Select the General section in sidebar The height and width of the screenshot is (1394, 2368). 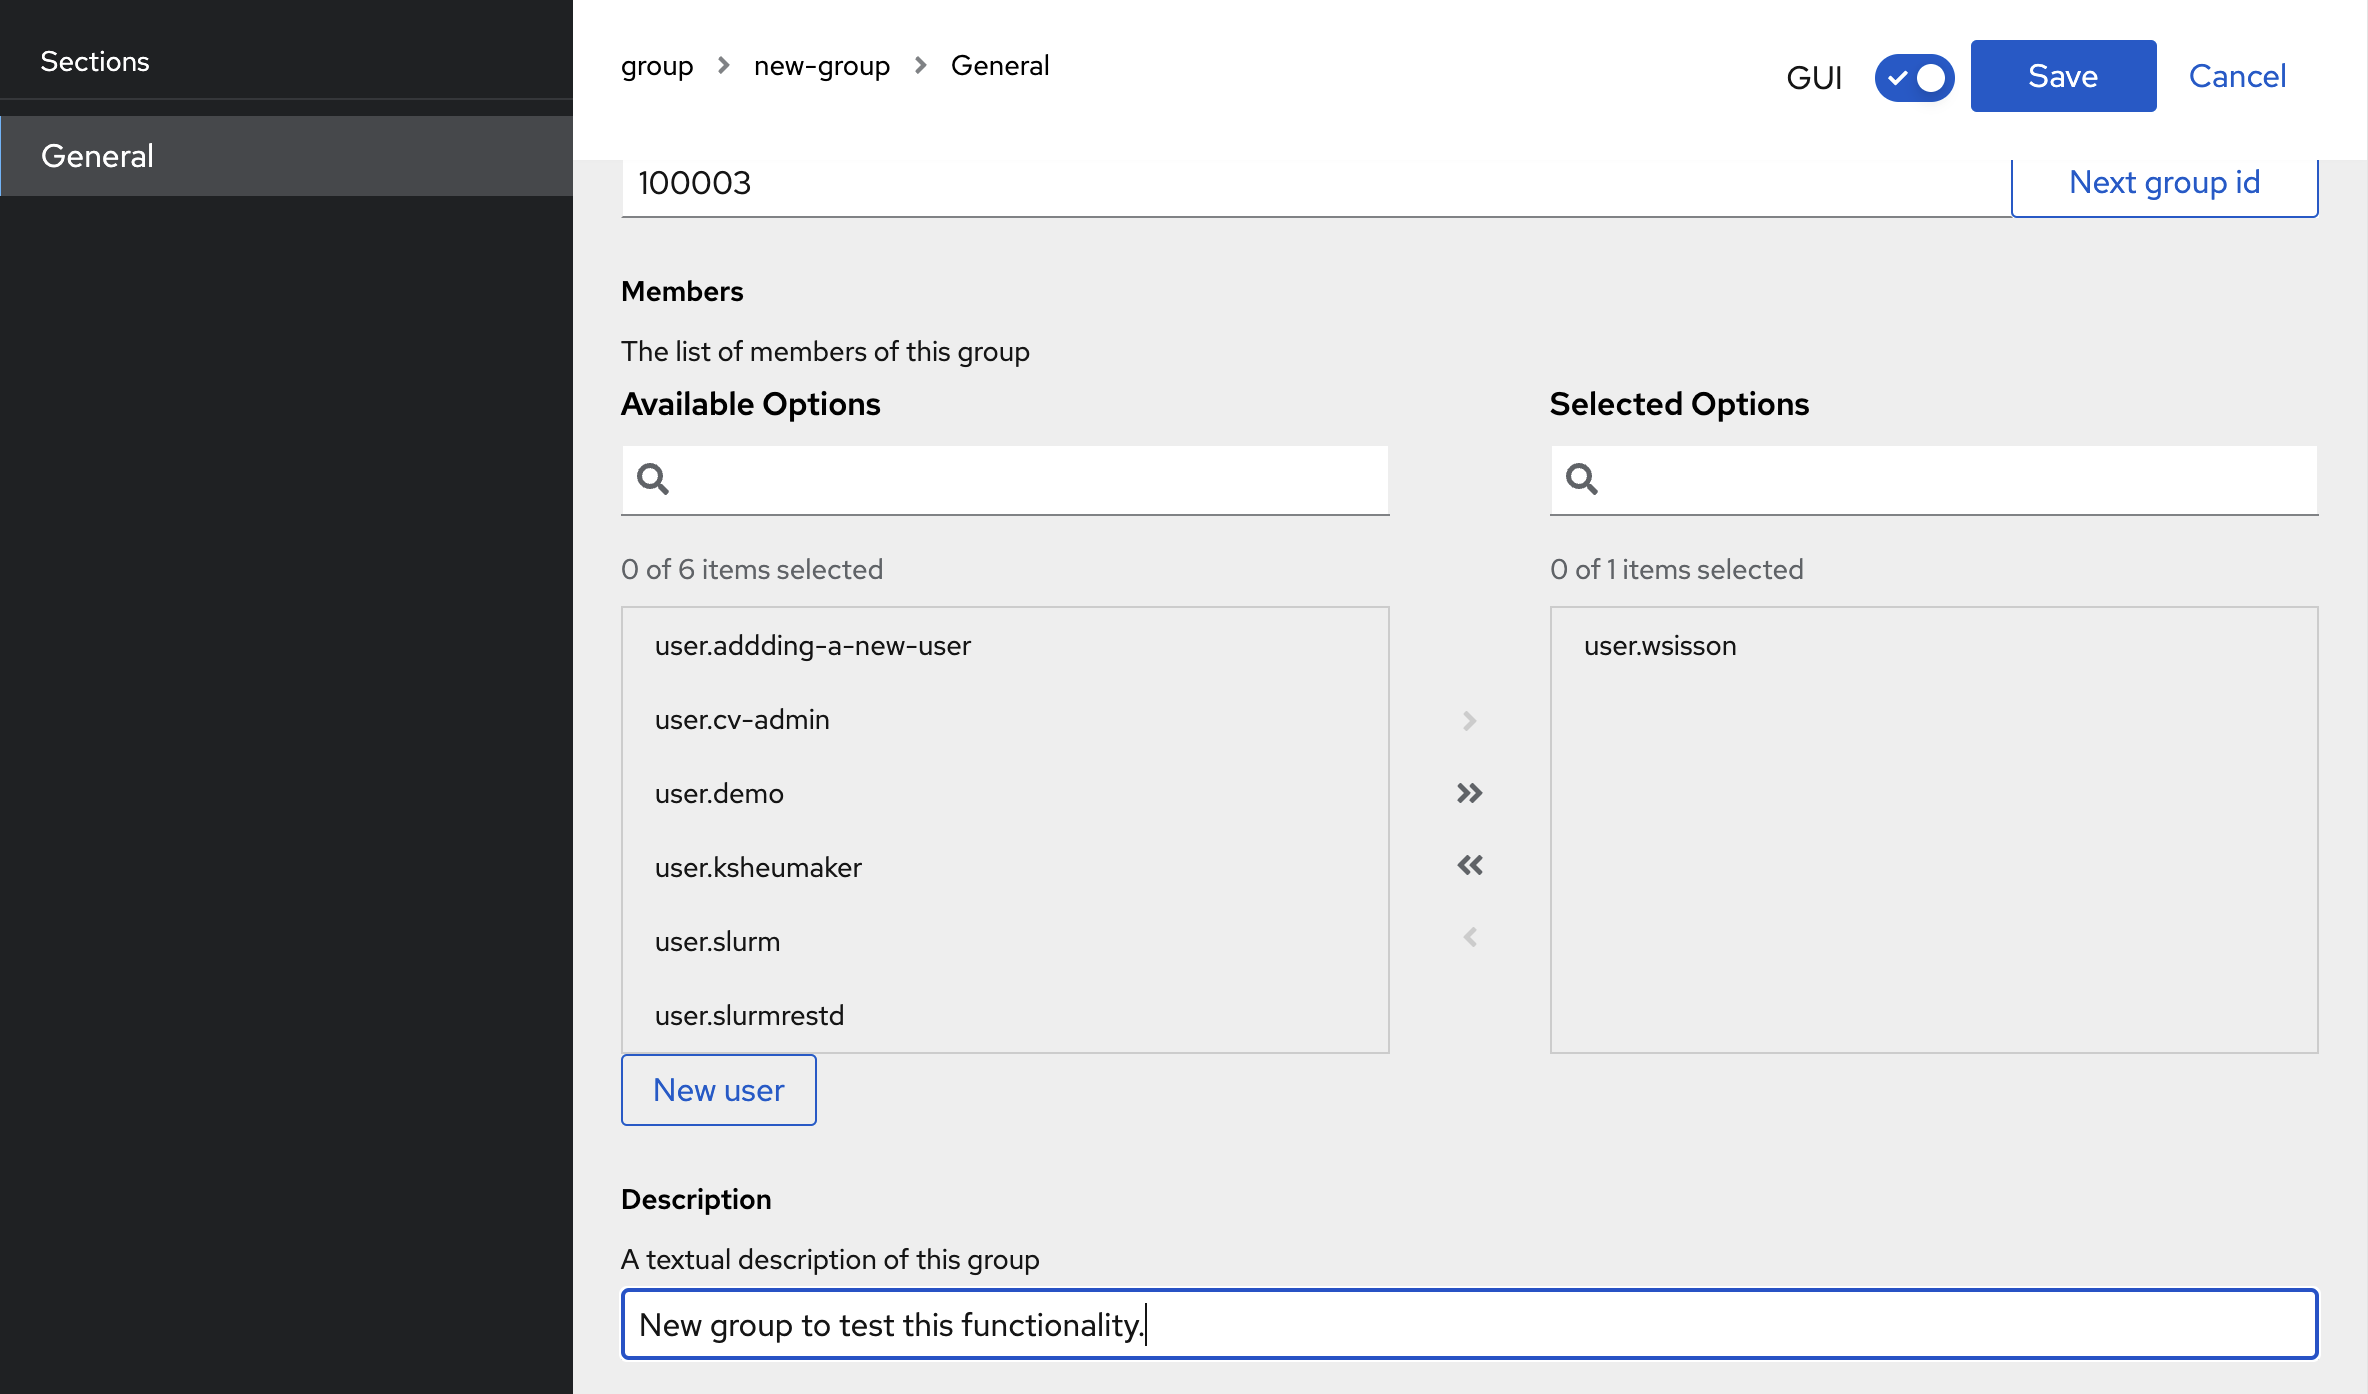(x=287, y=156)
